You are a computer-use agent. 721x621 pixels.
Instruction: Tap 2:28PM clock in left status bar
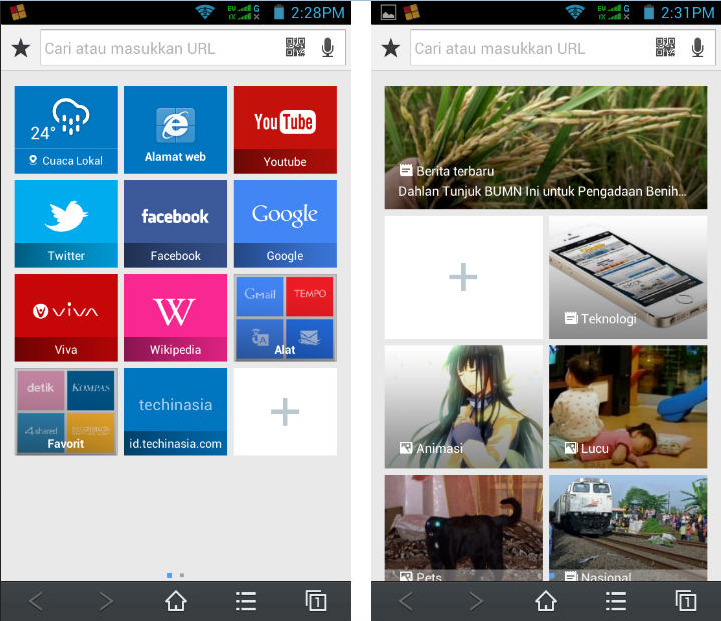click(317, 13)
